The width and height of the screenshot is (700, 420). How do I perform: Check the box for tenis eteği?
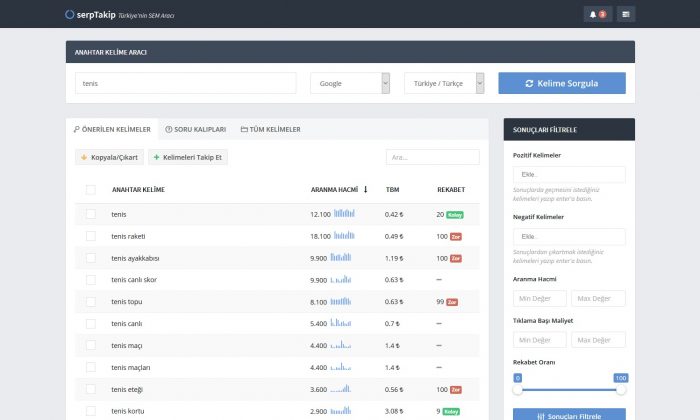point(91,389)
